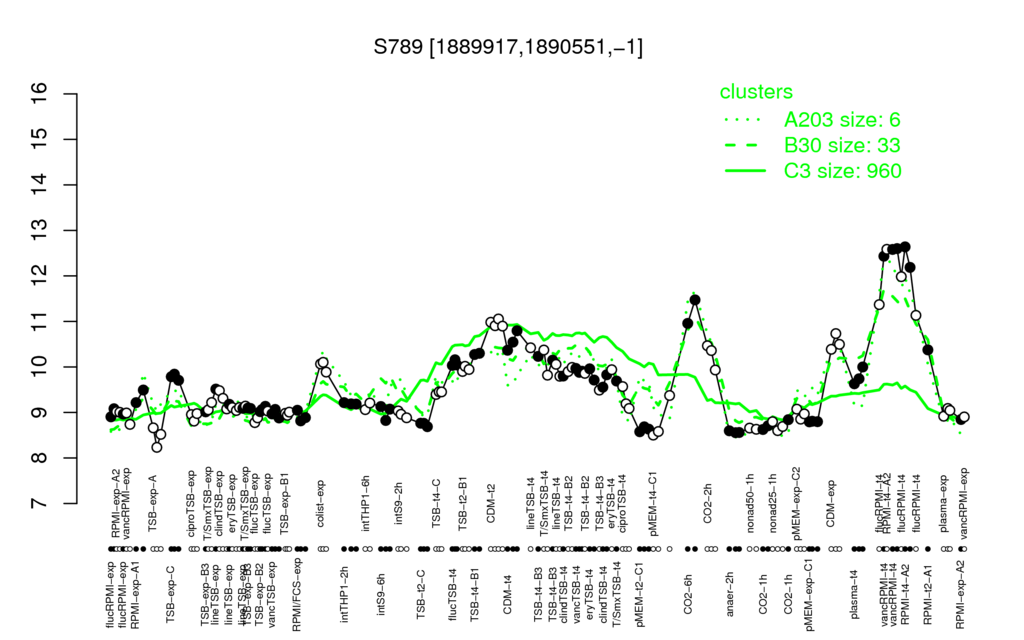Select legend entry 'A203 size: 6'
The height and width of the screenshot is (640, 1024).
(x=842, y=120)
